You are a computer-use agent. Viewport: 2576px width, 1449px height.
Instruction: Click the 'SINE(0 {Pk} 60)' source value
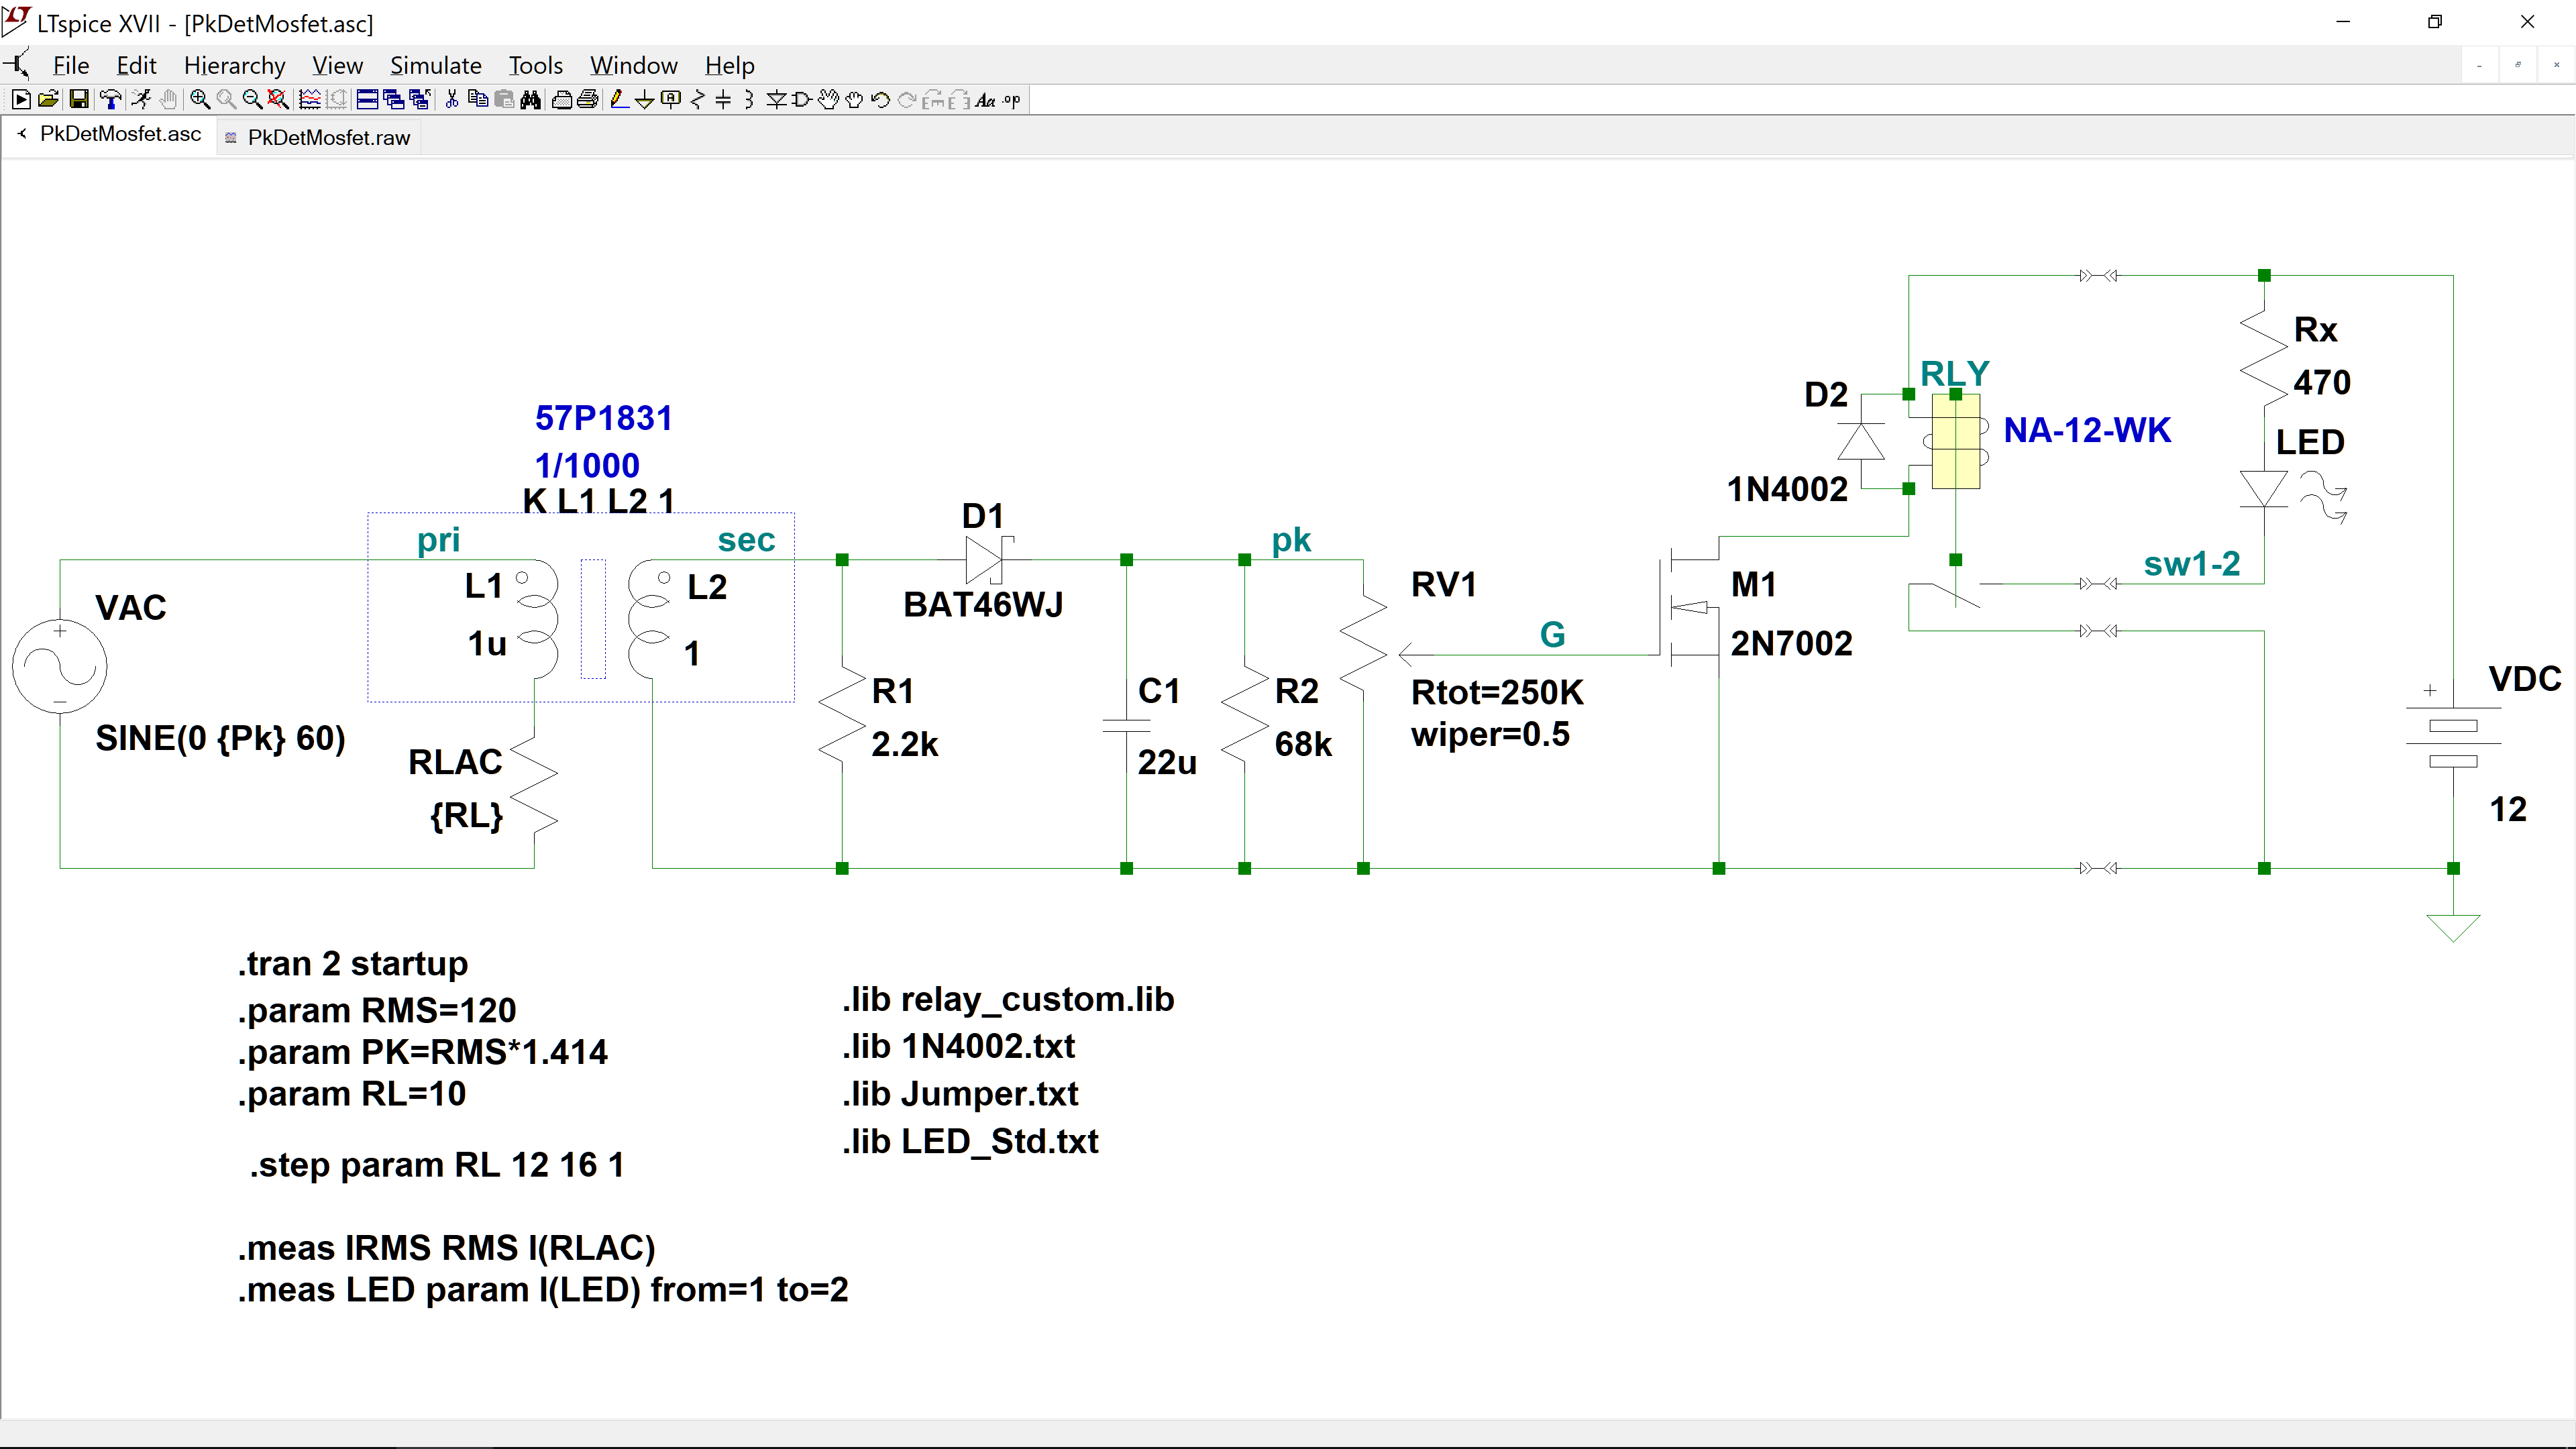pos(220,738)
